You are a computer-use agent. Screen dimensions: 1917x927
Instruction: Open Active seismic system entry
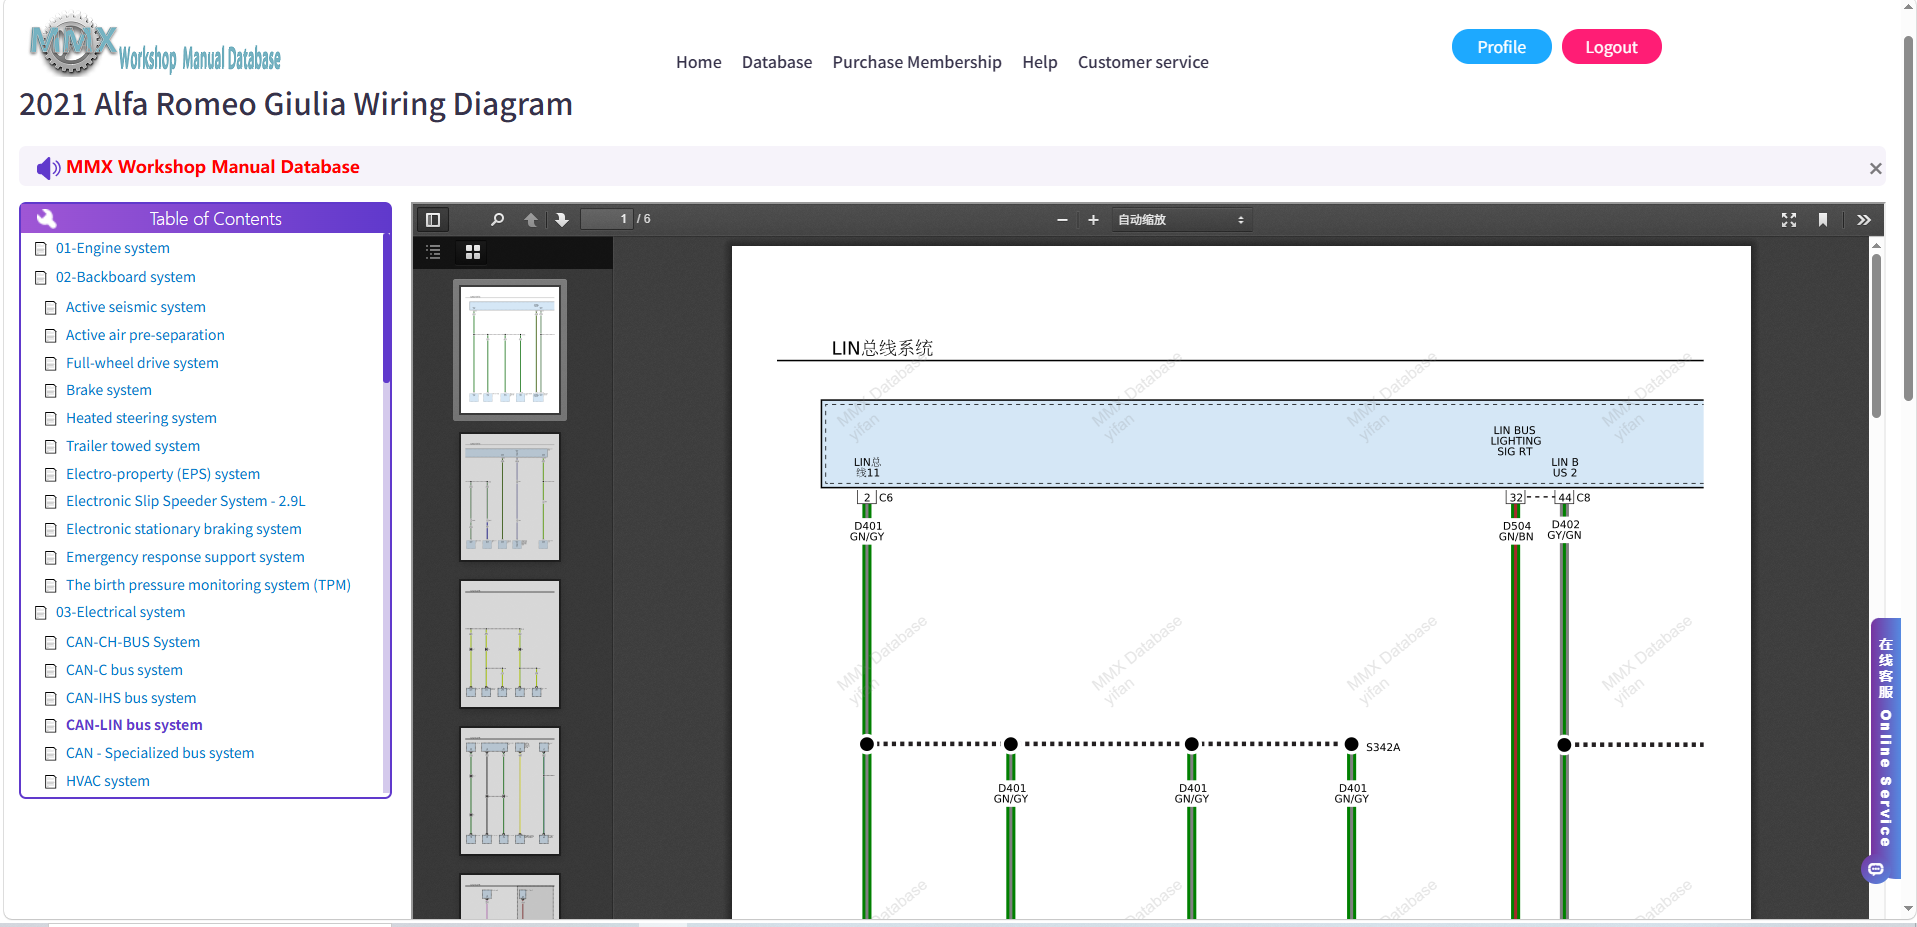[x=136, y=308]
